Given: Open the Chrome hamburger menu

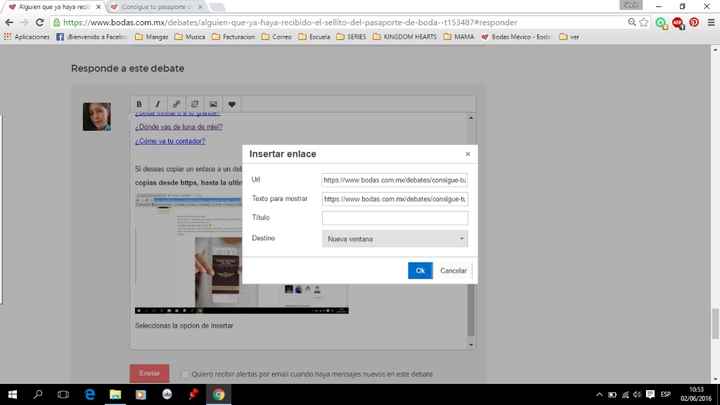Looking at the screenshot, I should [x=711, y=22].
